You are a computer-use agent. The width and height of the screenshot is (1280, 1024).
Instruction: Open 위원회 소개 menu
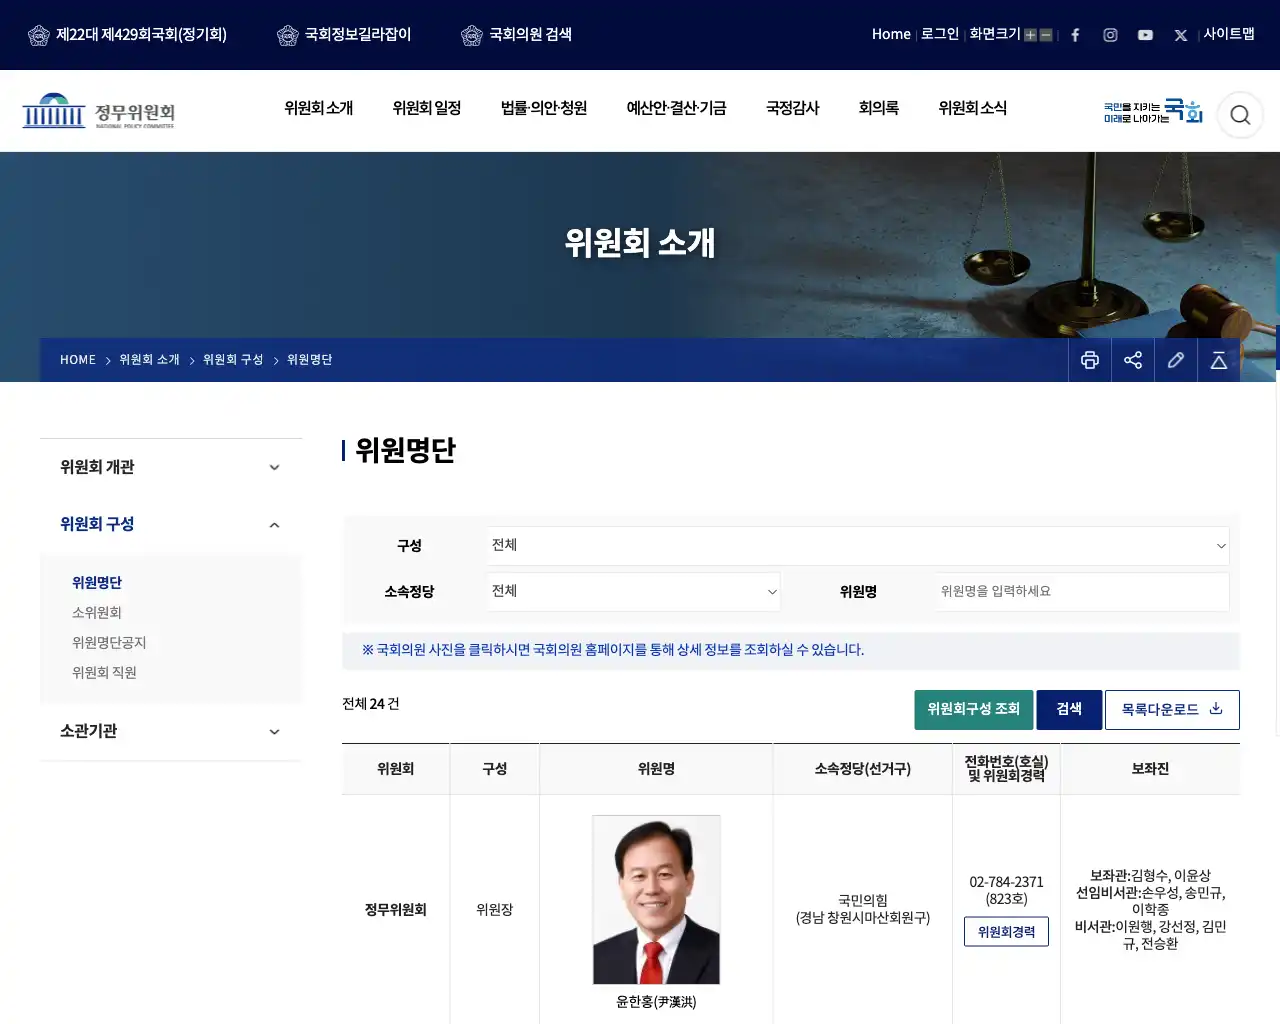319,108
